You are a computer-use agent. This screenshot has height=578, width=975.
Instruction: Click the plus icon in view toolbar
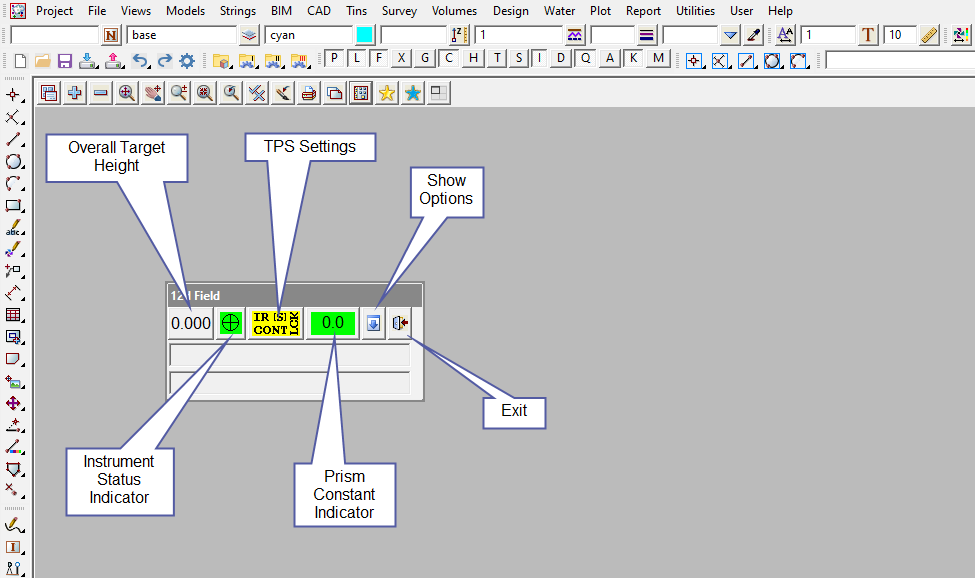tap(75, 93)
